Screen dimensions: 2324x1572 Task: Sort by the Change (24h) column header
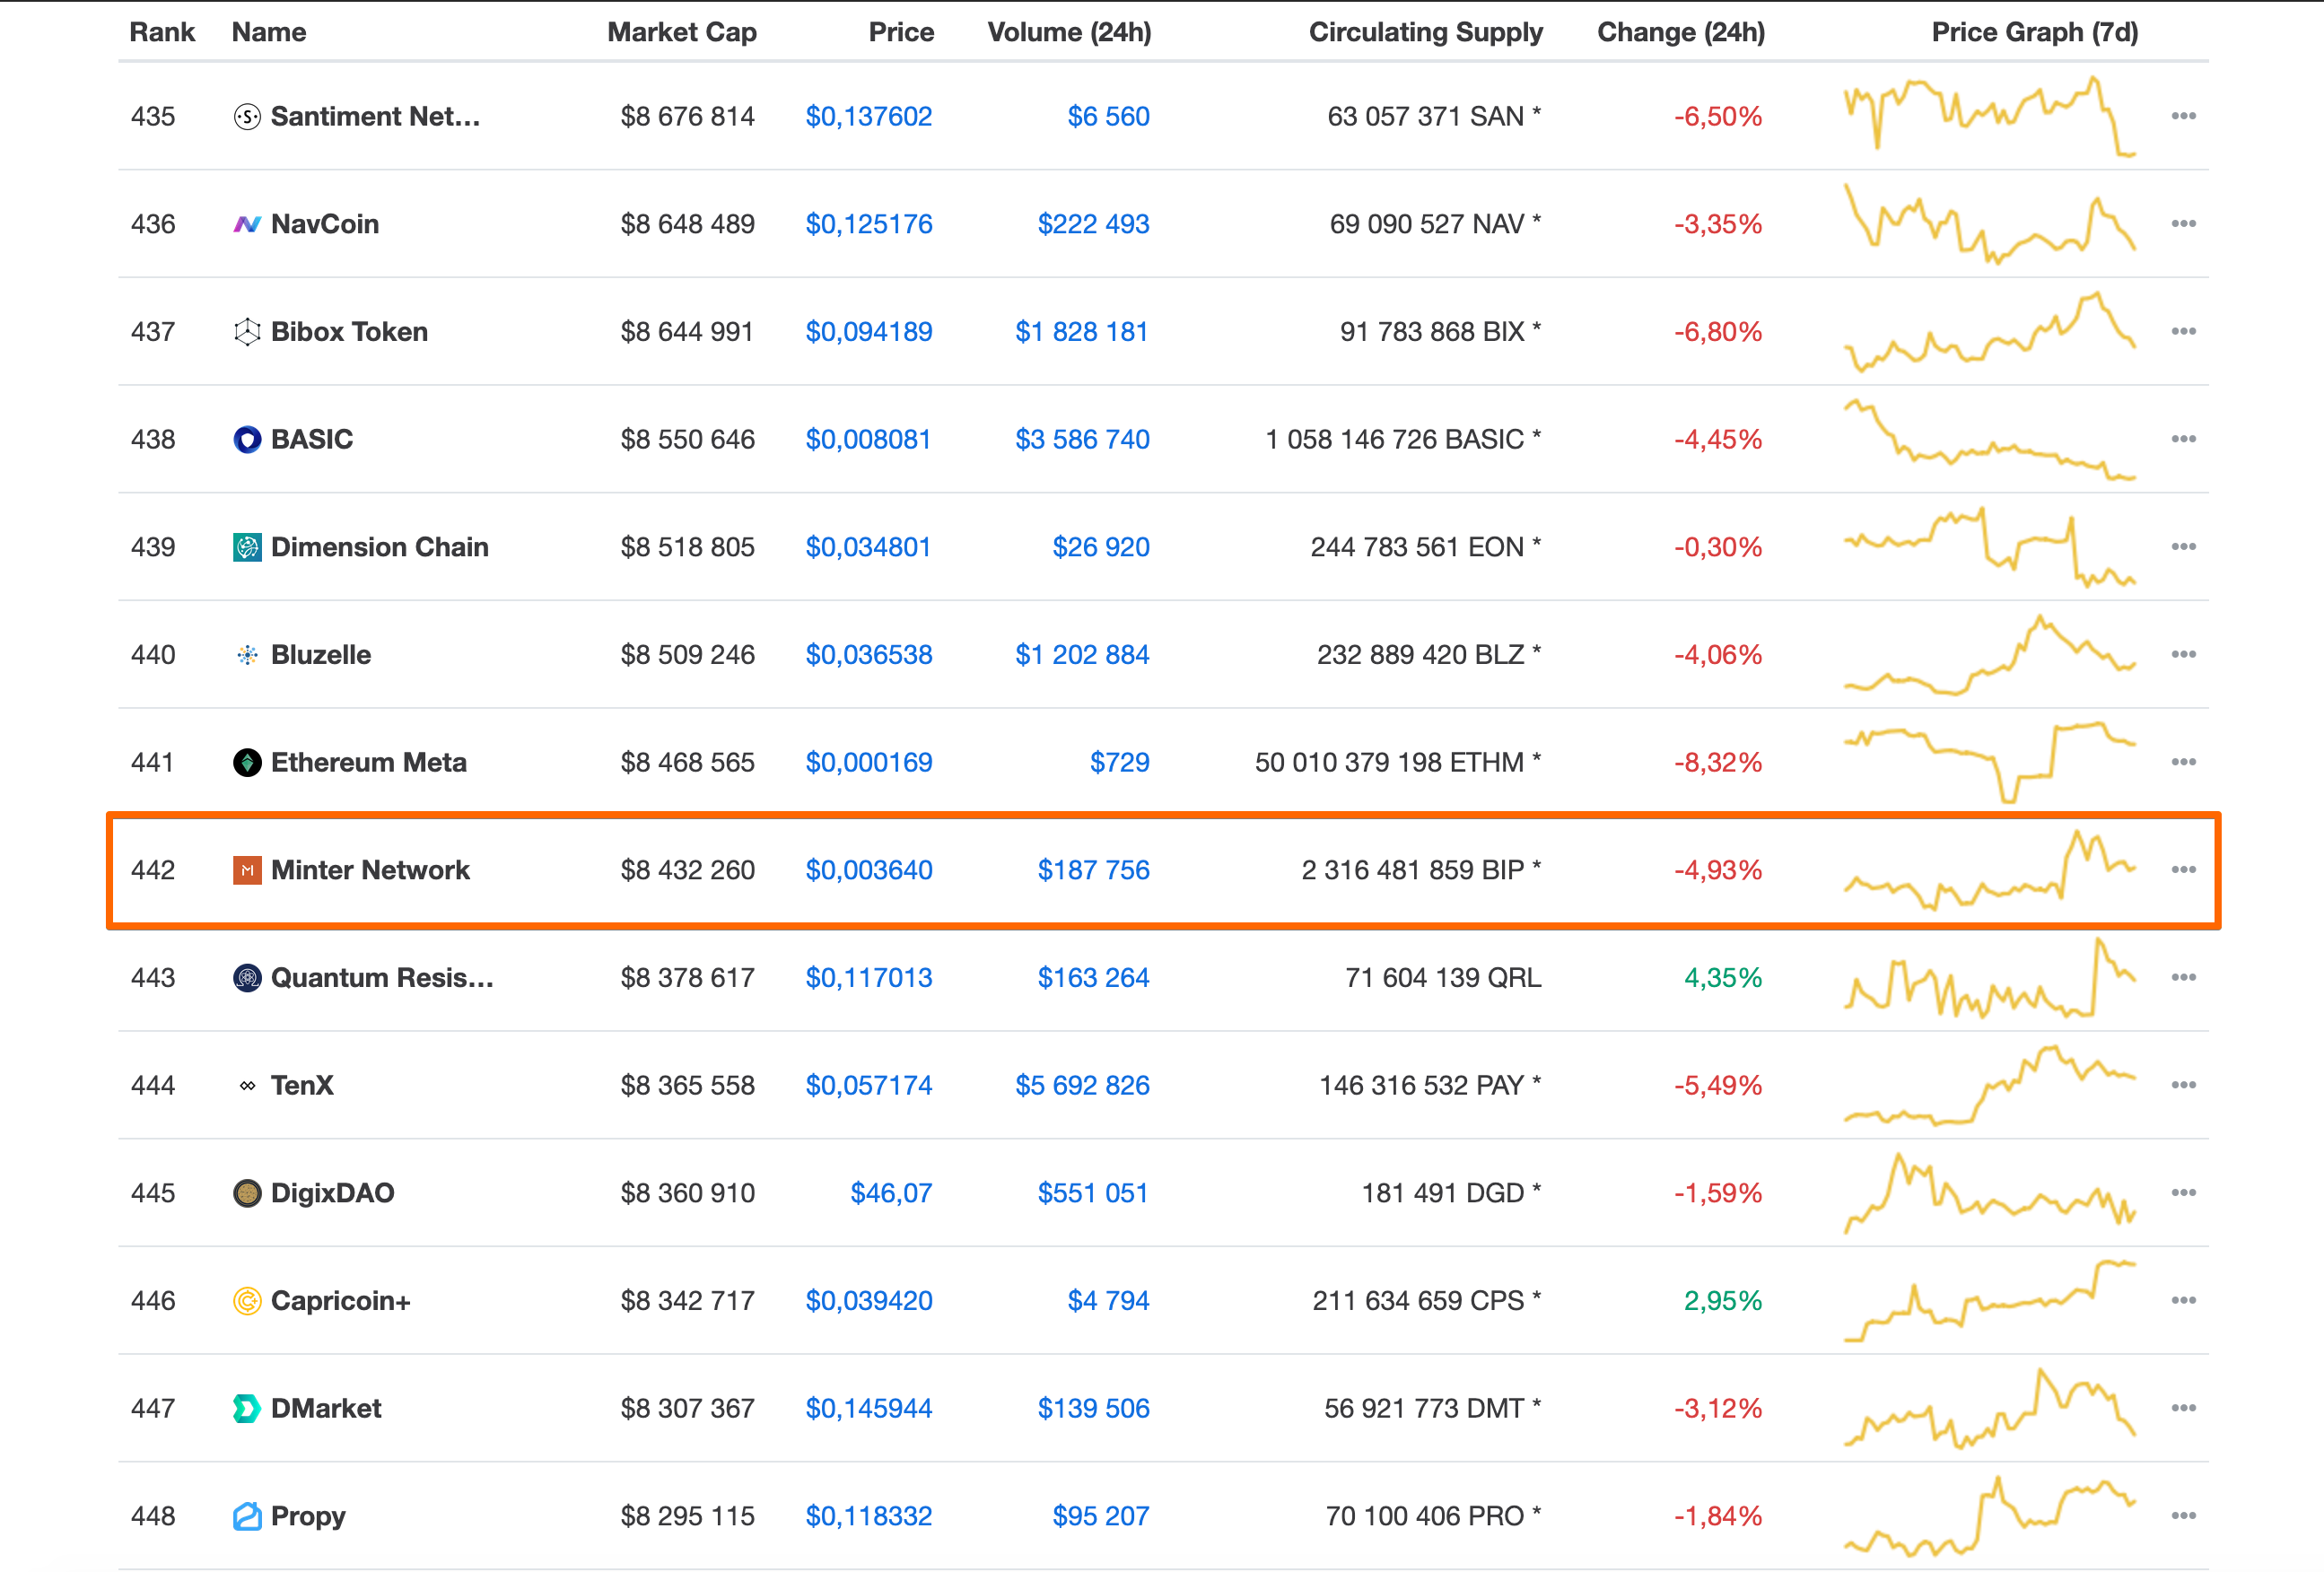[x=1680, y=32]
